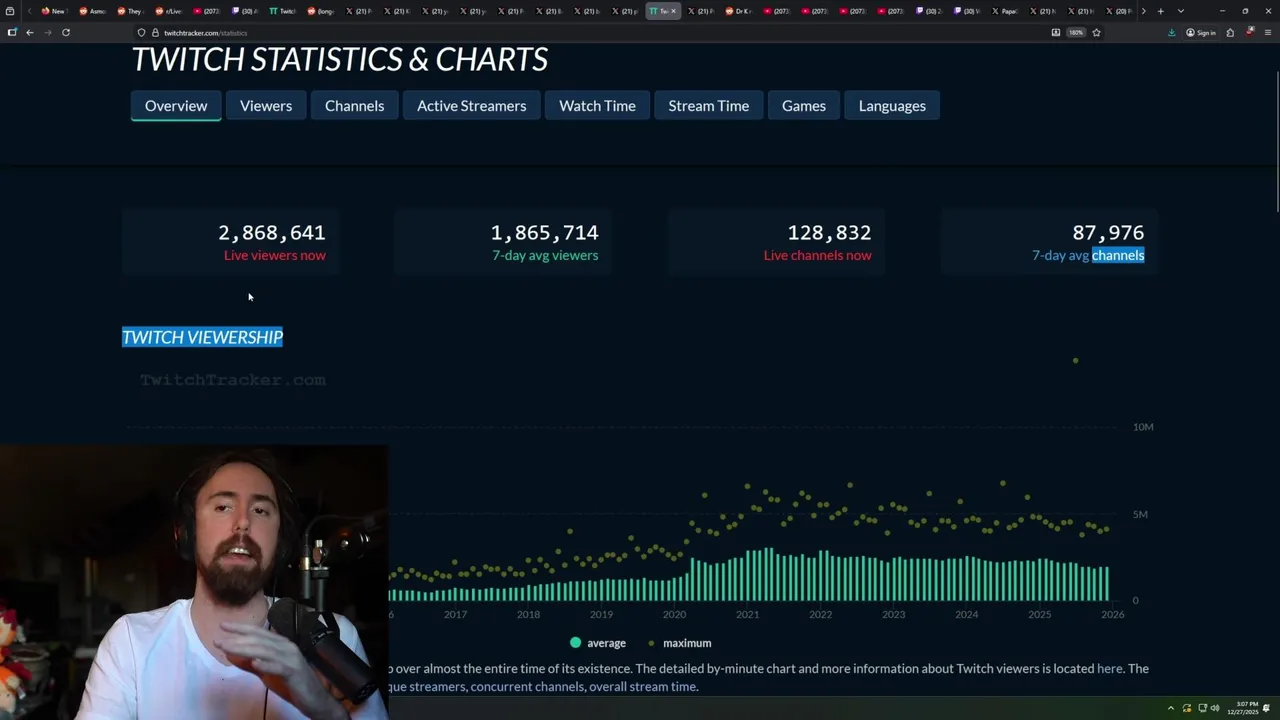Open the Stream Time tab
The height and width of the screenshot is (720, 1280).
pos(708,105)
